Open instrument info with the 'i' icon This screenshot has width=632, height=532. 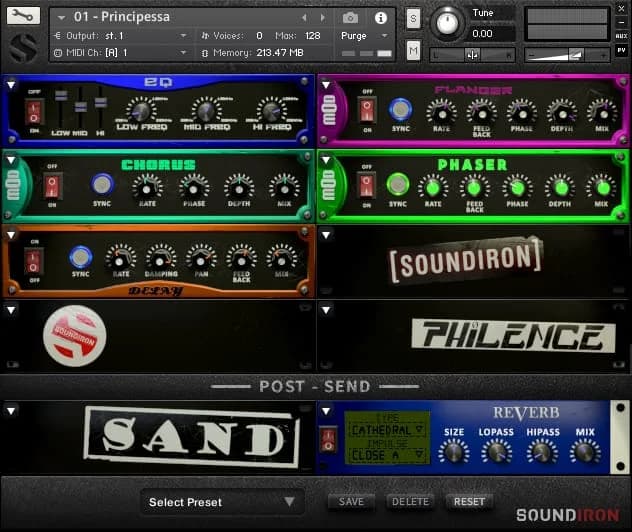380,18
